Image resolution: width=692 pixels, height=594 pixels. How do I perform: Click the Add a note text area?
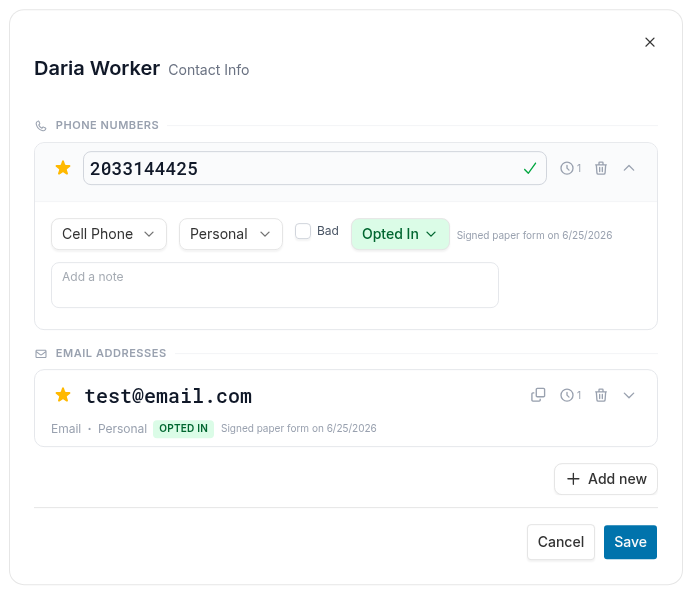pos(275,285)
